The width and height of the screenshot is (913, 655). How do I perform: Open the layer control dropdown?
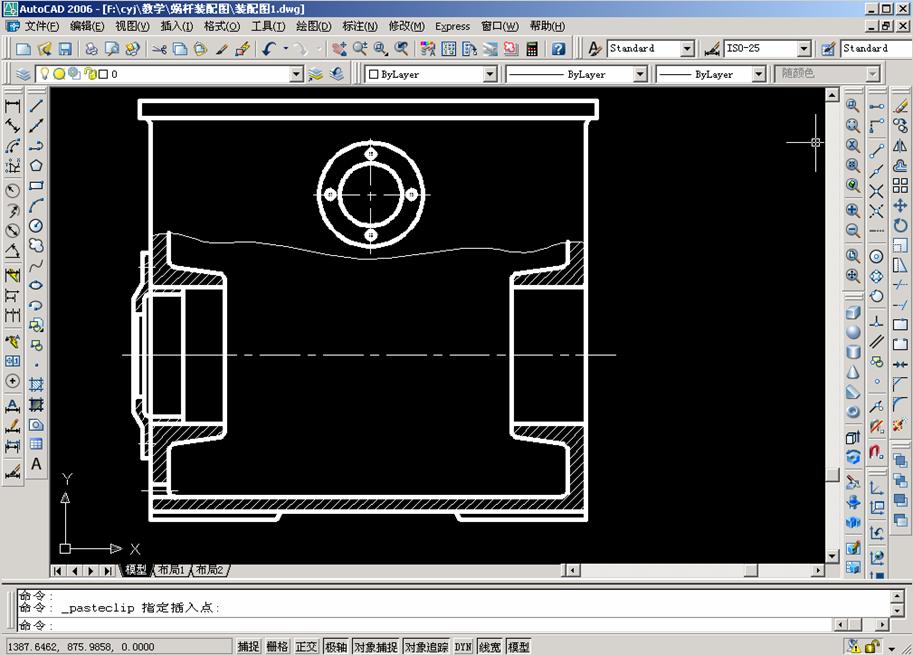(297, 73)
